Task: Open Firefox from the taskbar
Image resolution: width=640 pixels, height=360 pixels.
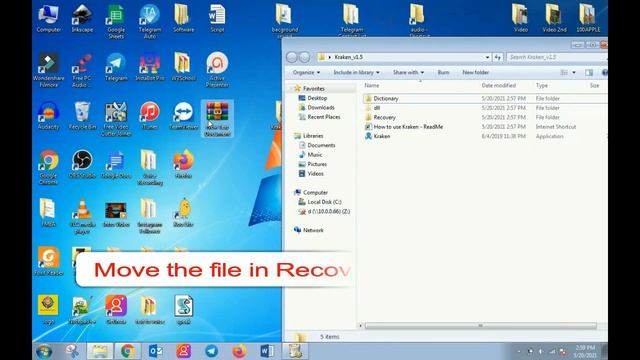Action: [x=239, y=351]
